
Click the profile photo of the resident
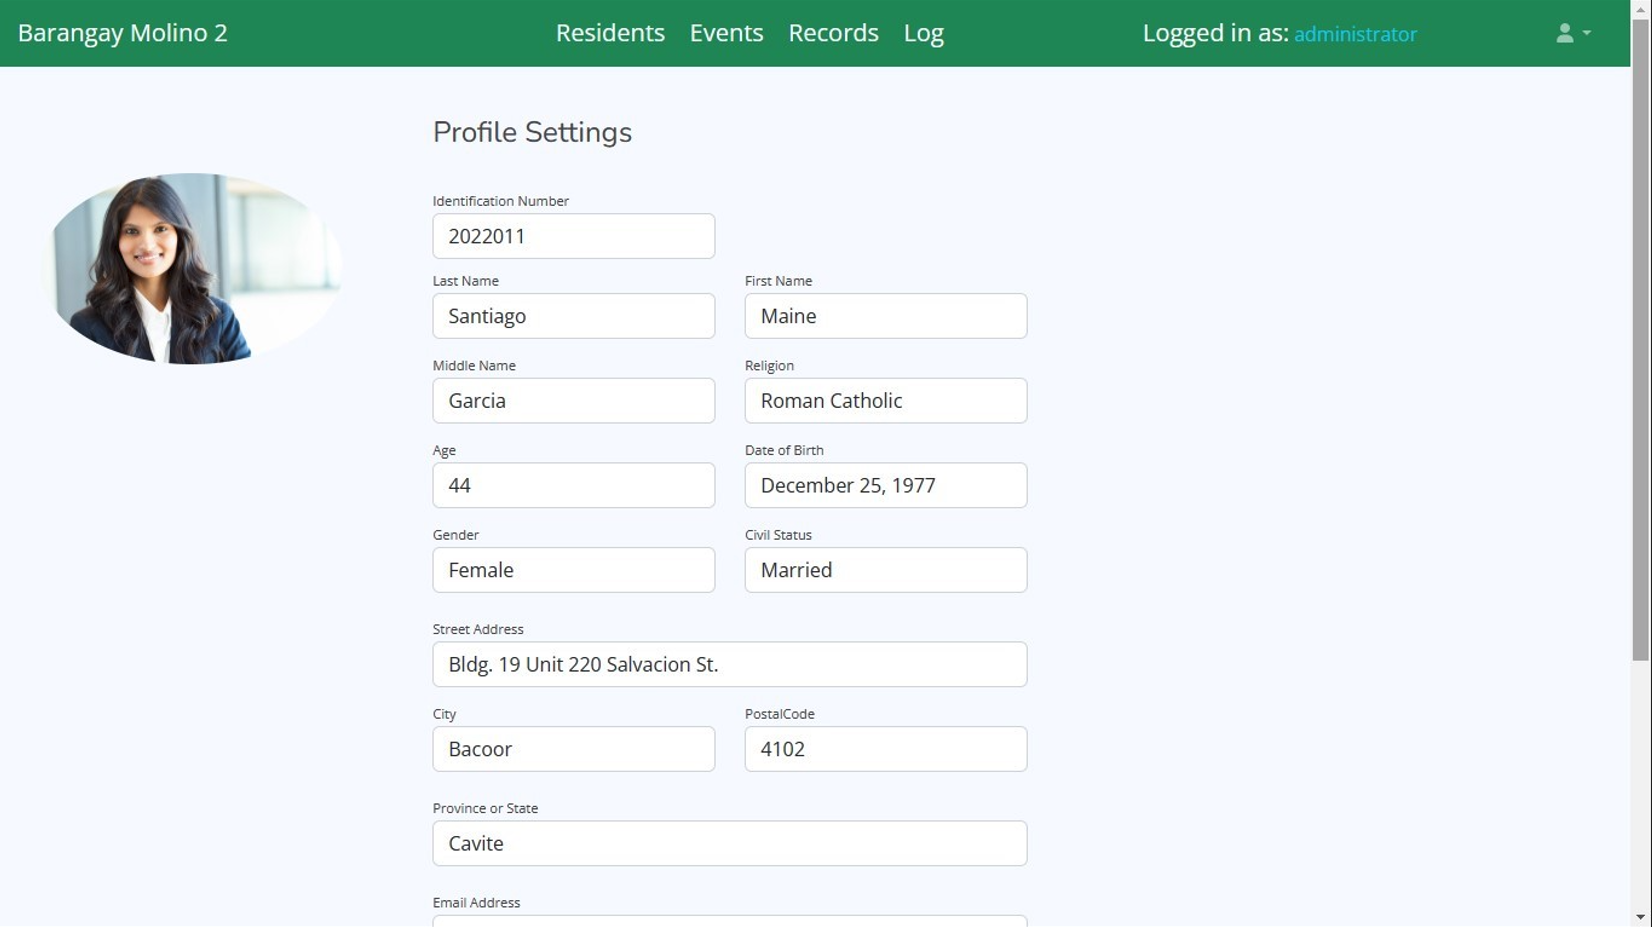[x=195, y=268]
